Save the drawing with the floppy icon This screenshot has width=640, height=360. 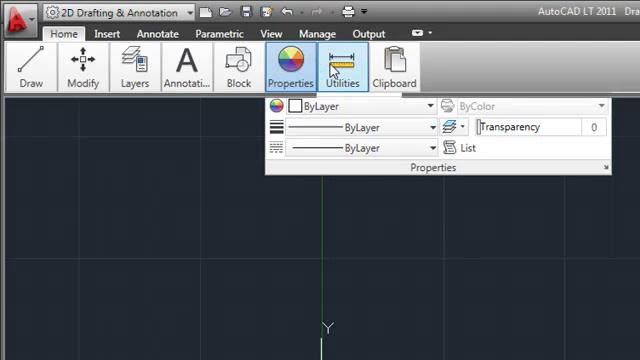pos(246,12)
